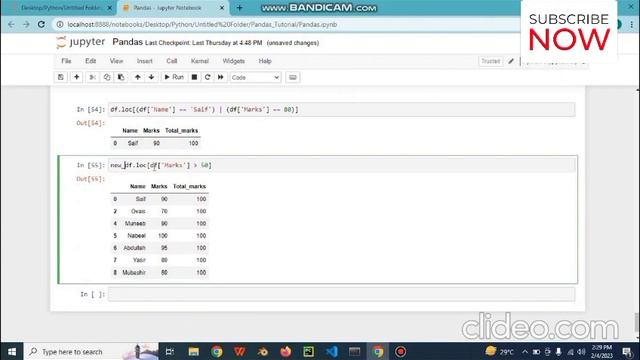Switch to the Desktop/Python folder browser tab
This screenshot has height=360, width=640.
tap(60, 8)
